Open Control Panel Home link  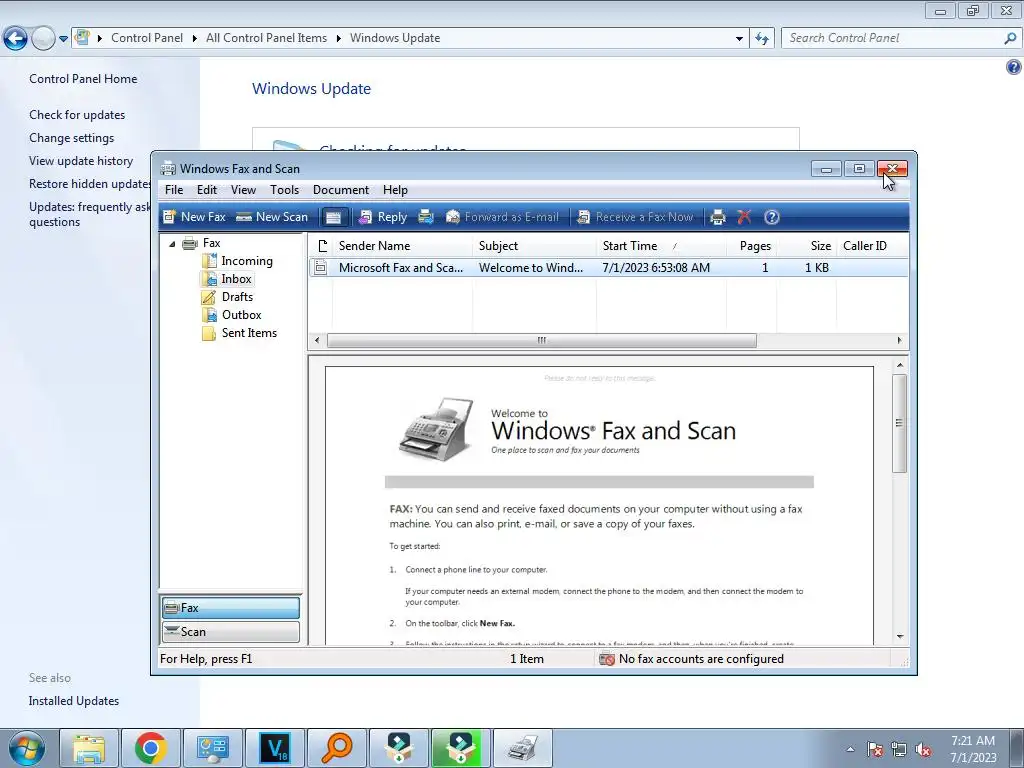(83, 79)
